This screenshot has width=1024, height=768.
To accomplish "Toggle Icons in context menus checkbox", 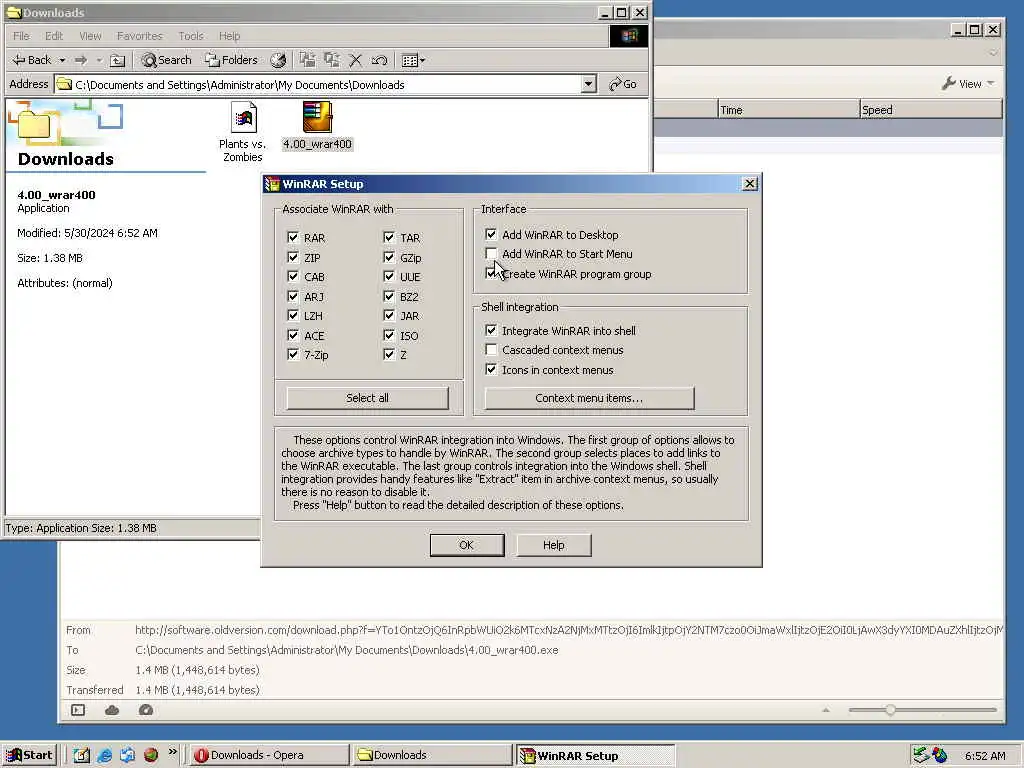I will pyautogui.click(x=490, y=370).
